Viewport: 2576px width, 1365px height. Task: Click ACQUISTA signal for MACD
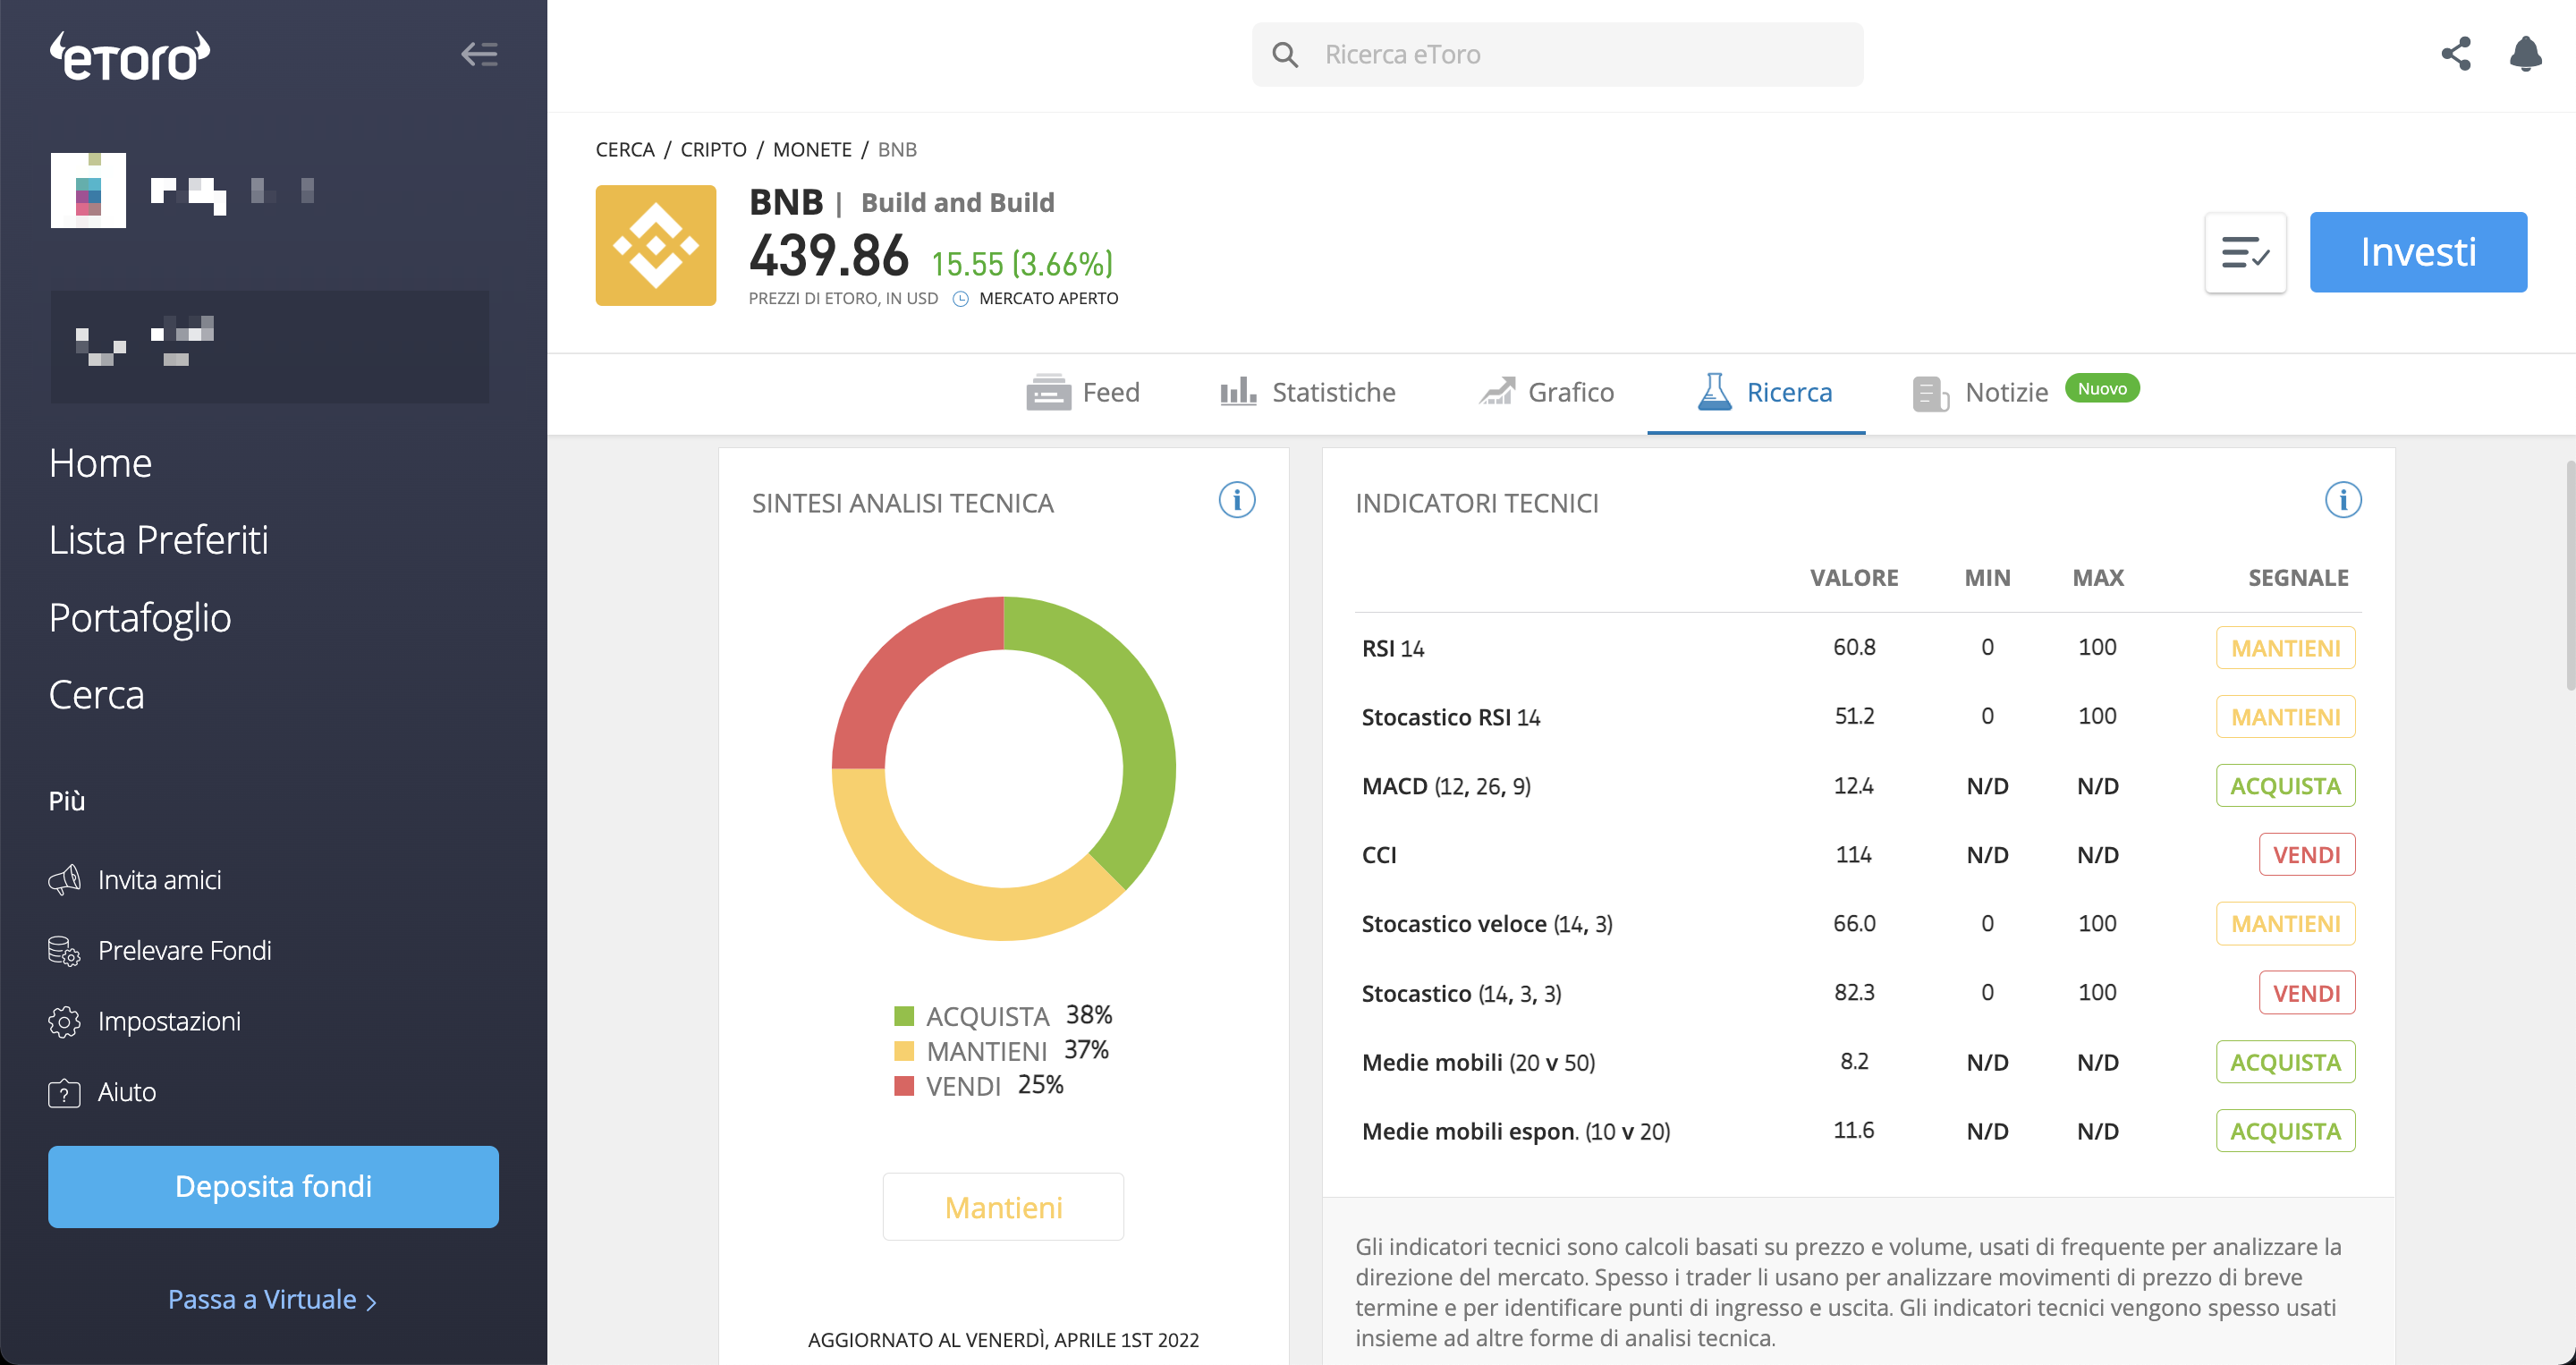2285,786
